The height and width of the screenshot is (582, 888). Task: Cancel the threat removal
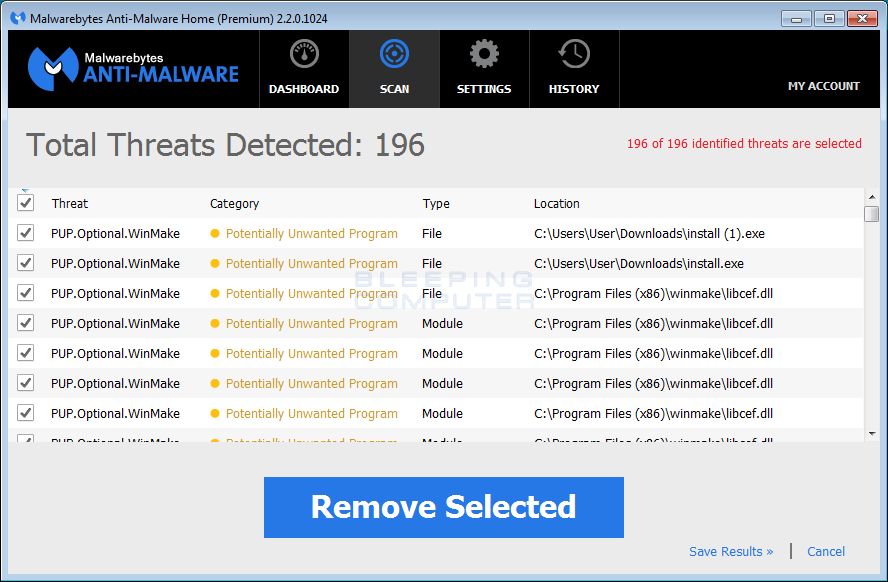tap(825, 551)
